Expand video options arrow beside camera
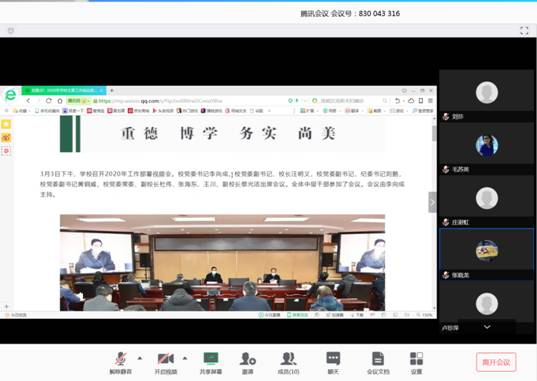The width and height of the screenshot is (537, 381). tap(185, 358)
